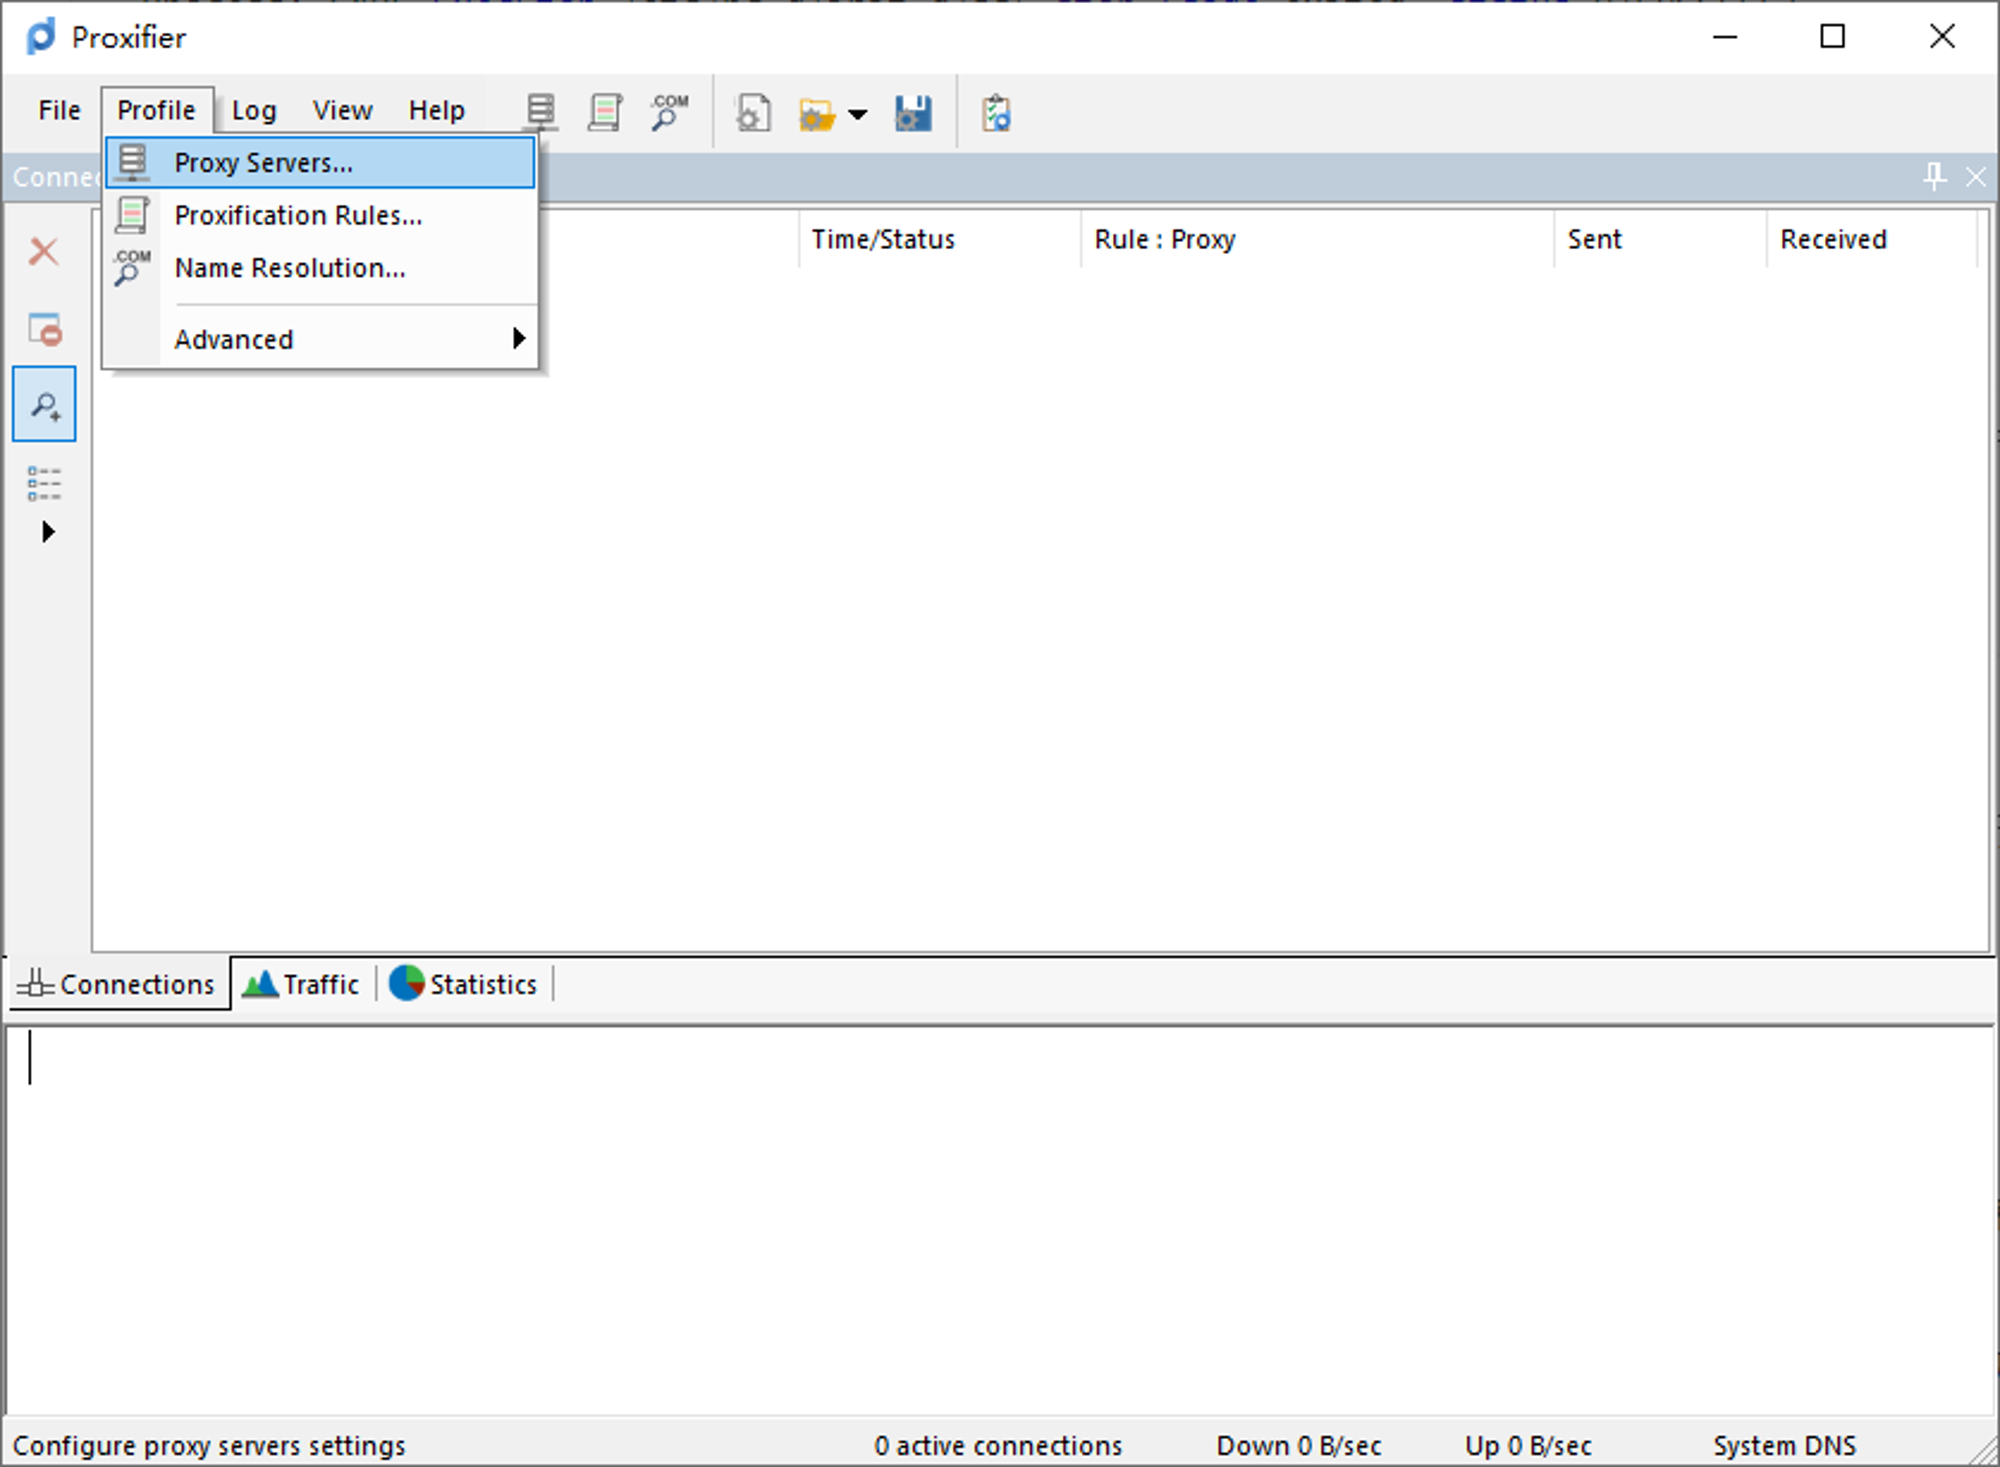Close the Connections panel

[1975, 177]
